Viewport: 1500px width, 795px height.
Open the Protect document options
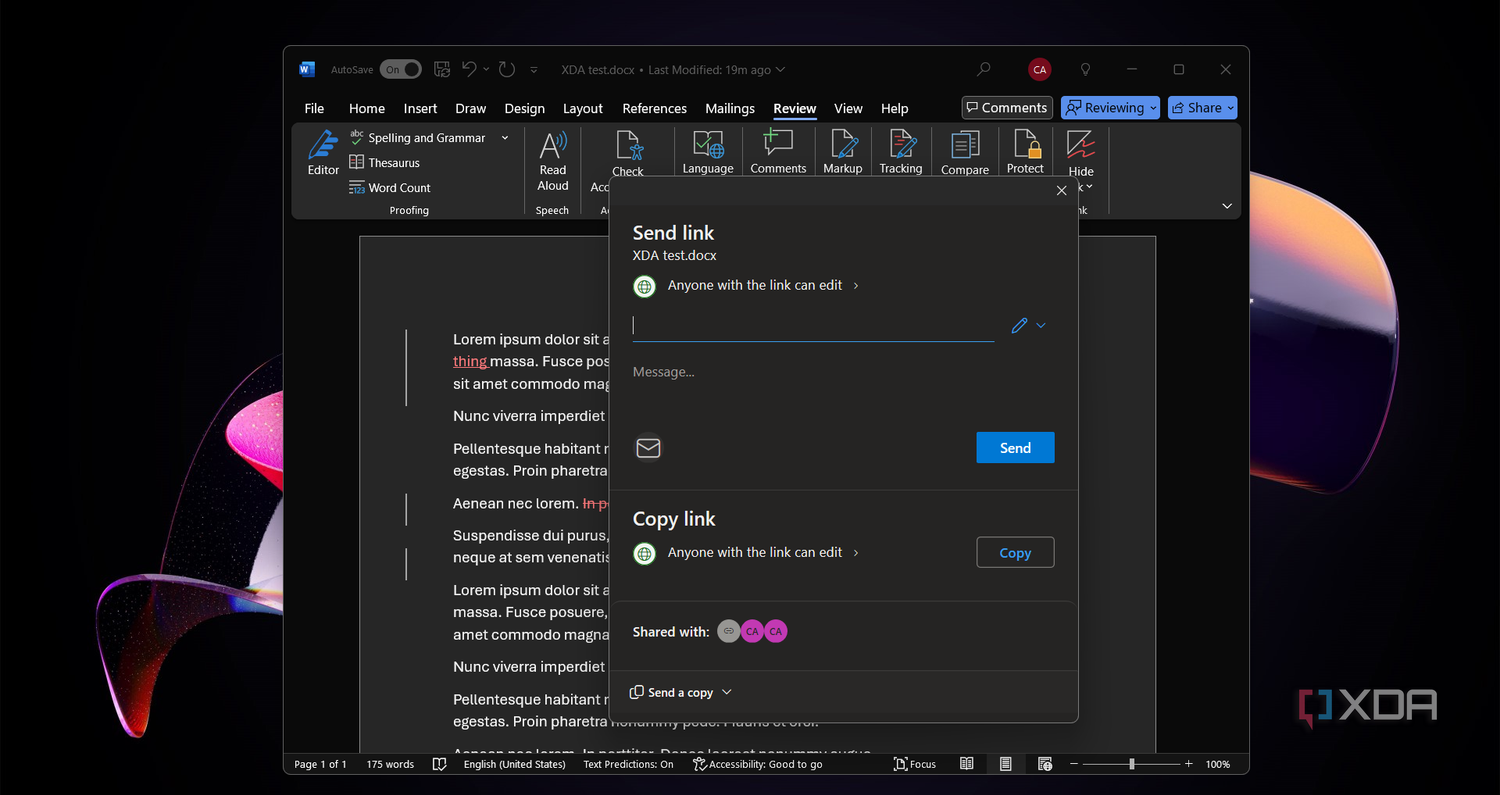[x=1025, y=153]
